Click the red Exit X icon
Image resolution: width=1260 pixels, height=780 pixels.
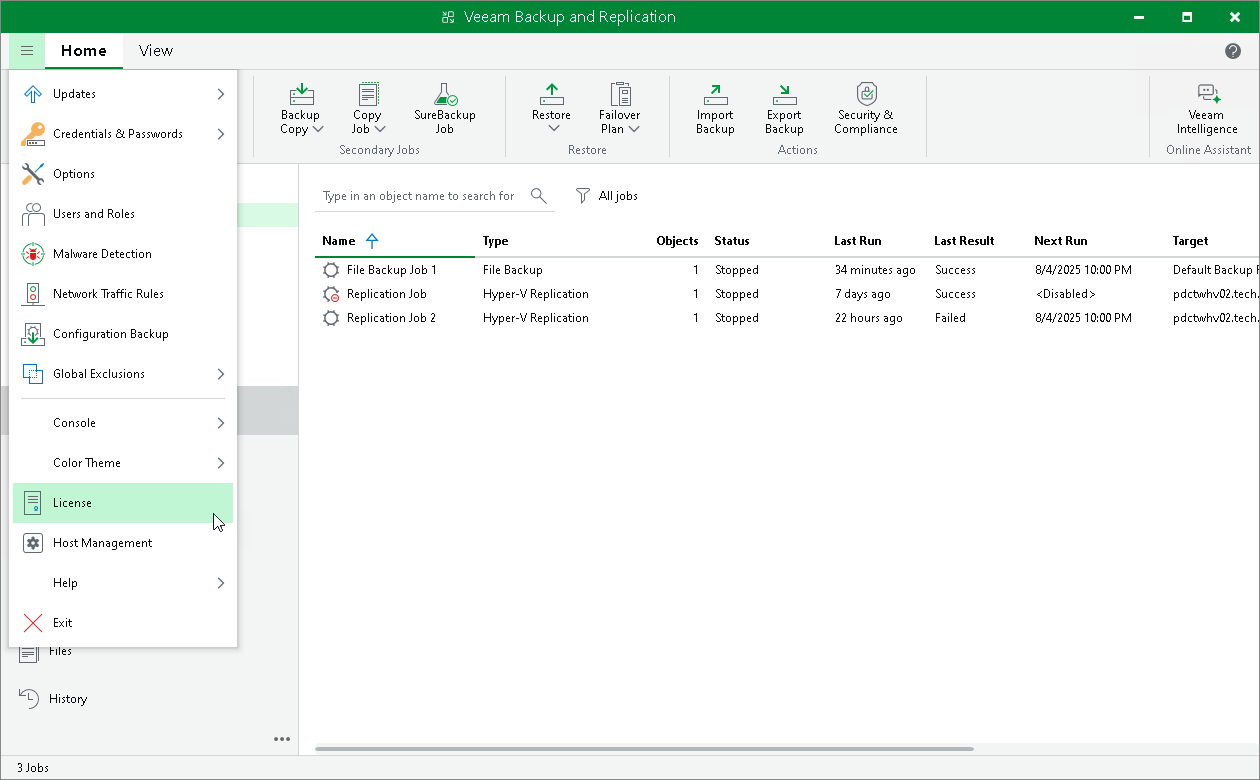click(33, 623)
